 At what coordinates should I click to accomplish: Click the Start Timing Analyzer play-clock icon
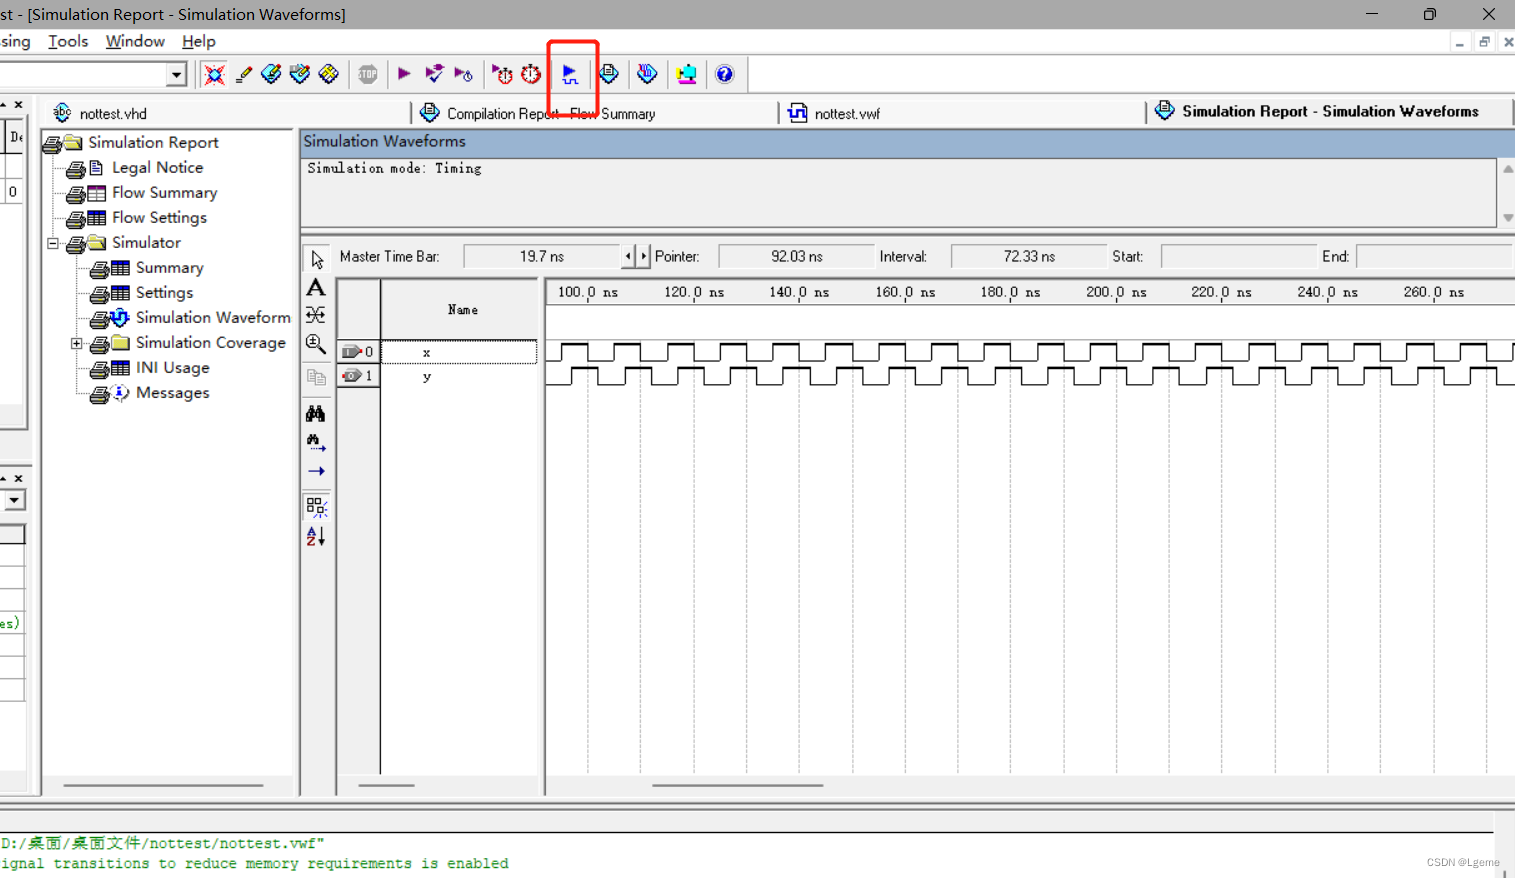(463, 74)
